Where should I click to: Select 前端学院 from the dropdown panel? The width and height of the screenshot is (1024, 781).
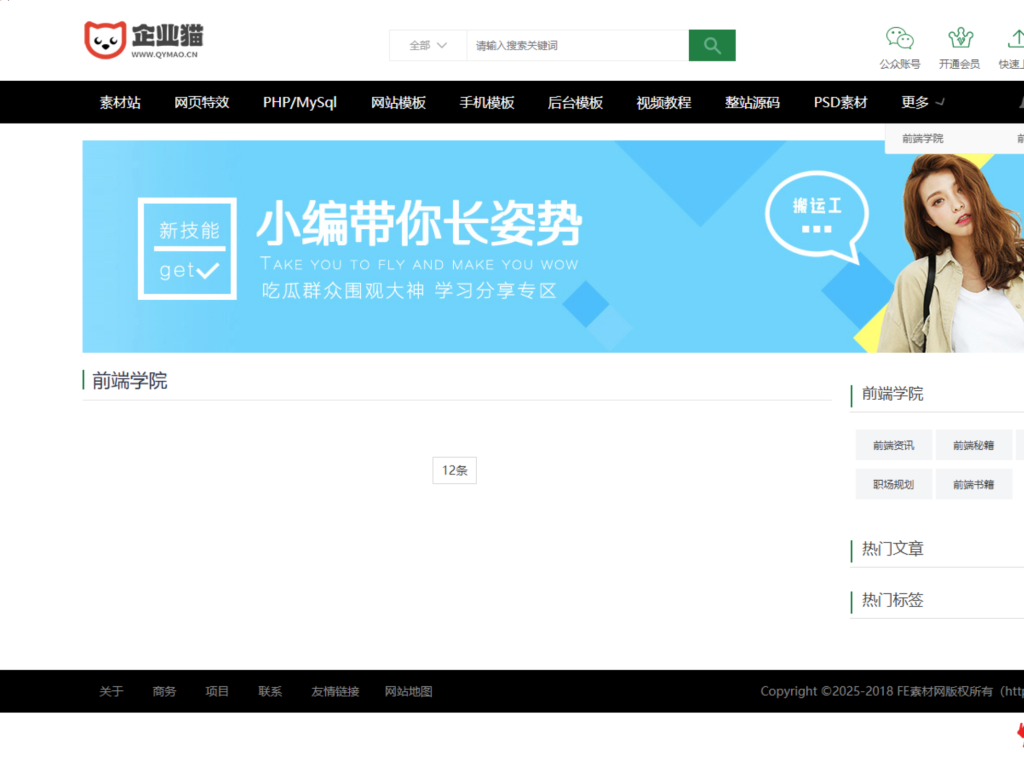click(924, 138)
